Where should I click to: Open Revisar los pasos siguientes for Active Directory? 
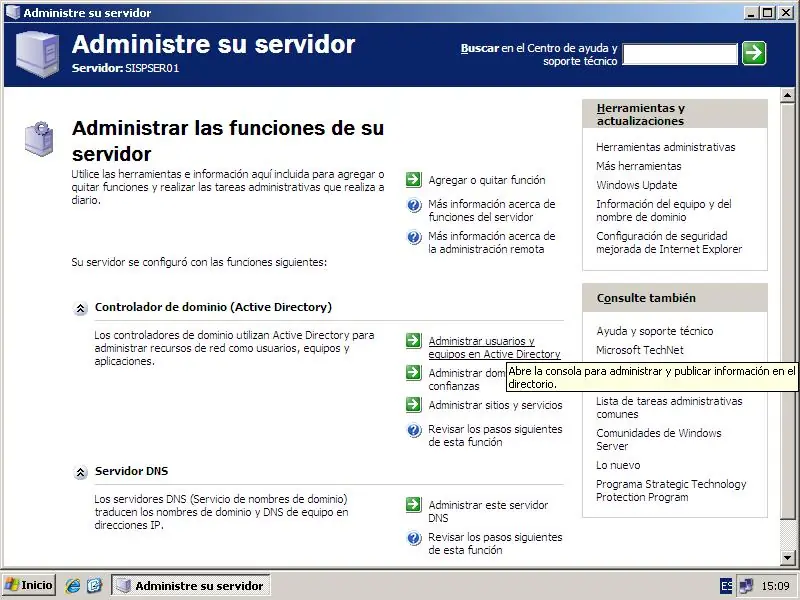(x=495, y=436)
